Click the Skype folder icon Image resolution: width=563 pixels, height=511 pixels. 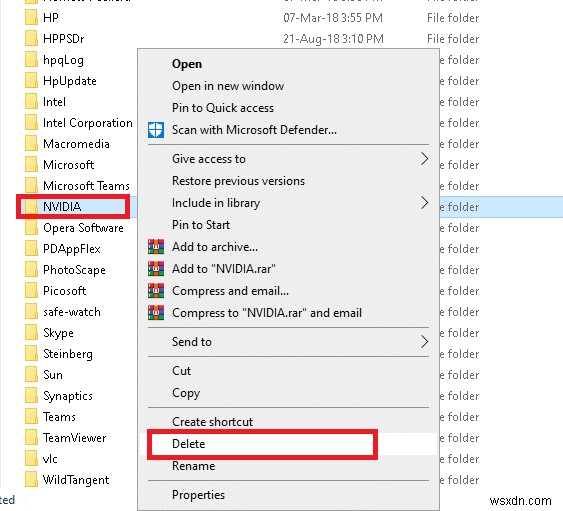(31, 333)
